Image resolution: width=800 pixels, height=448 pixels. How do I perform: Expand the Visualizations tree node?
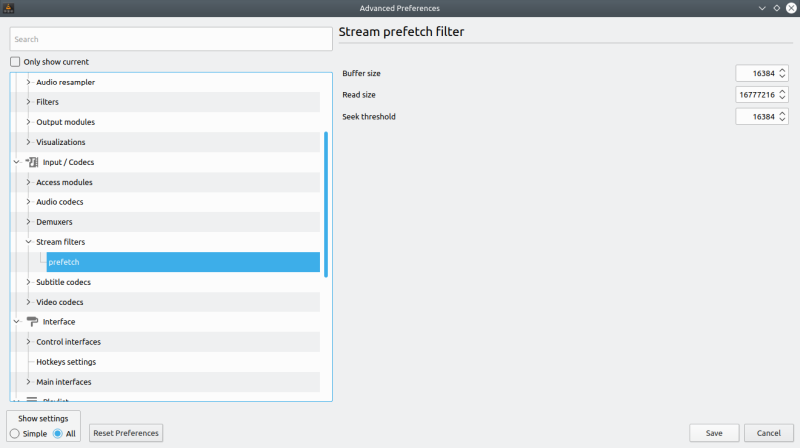click(28, 142)
